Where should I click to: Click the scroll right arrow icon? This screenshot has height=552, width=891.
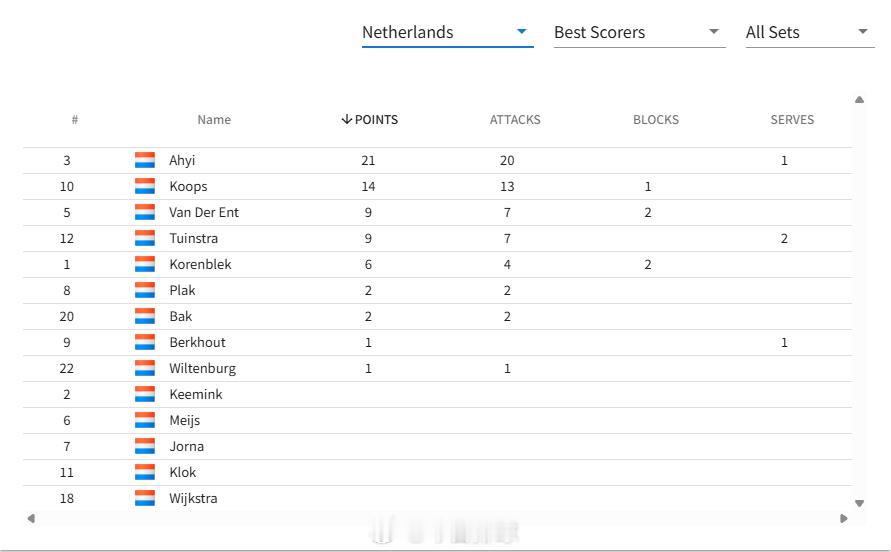click(844, 518)
